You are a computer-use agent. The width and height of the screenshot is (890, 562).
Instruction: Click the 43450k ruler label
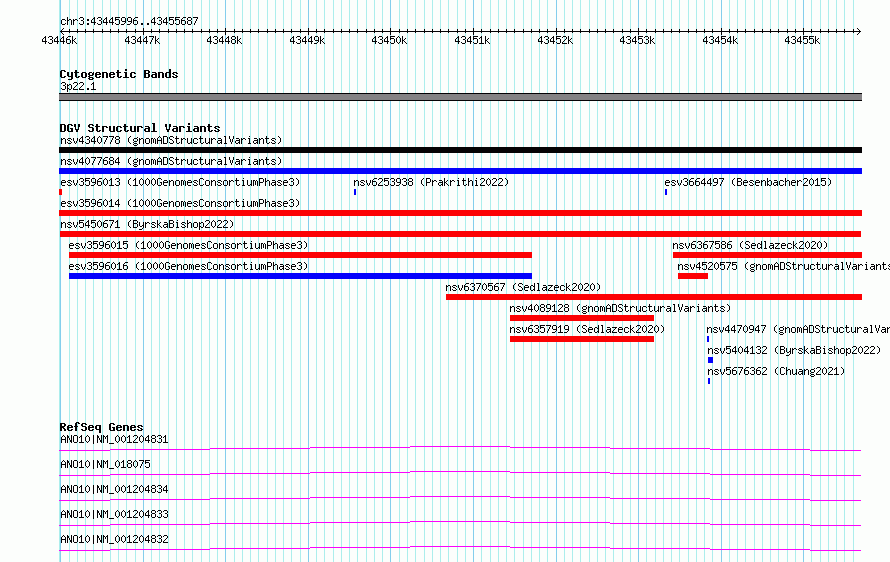coord(389,40)
